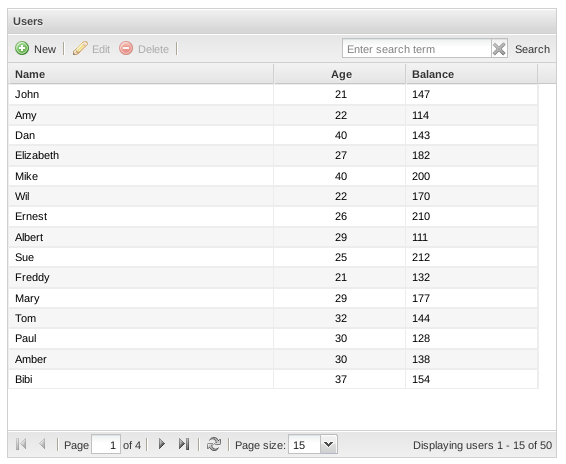Open the Page size dropdown arrow

[x=328, y=444]
